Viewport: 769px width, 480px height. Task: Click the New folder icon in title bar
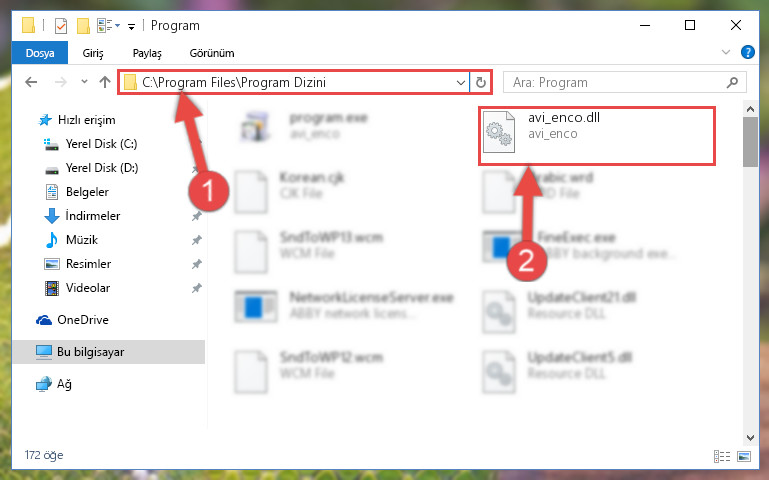83,25
